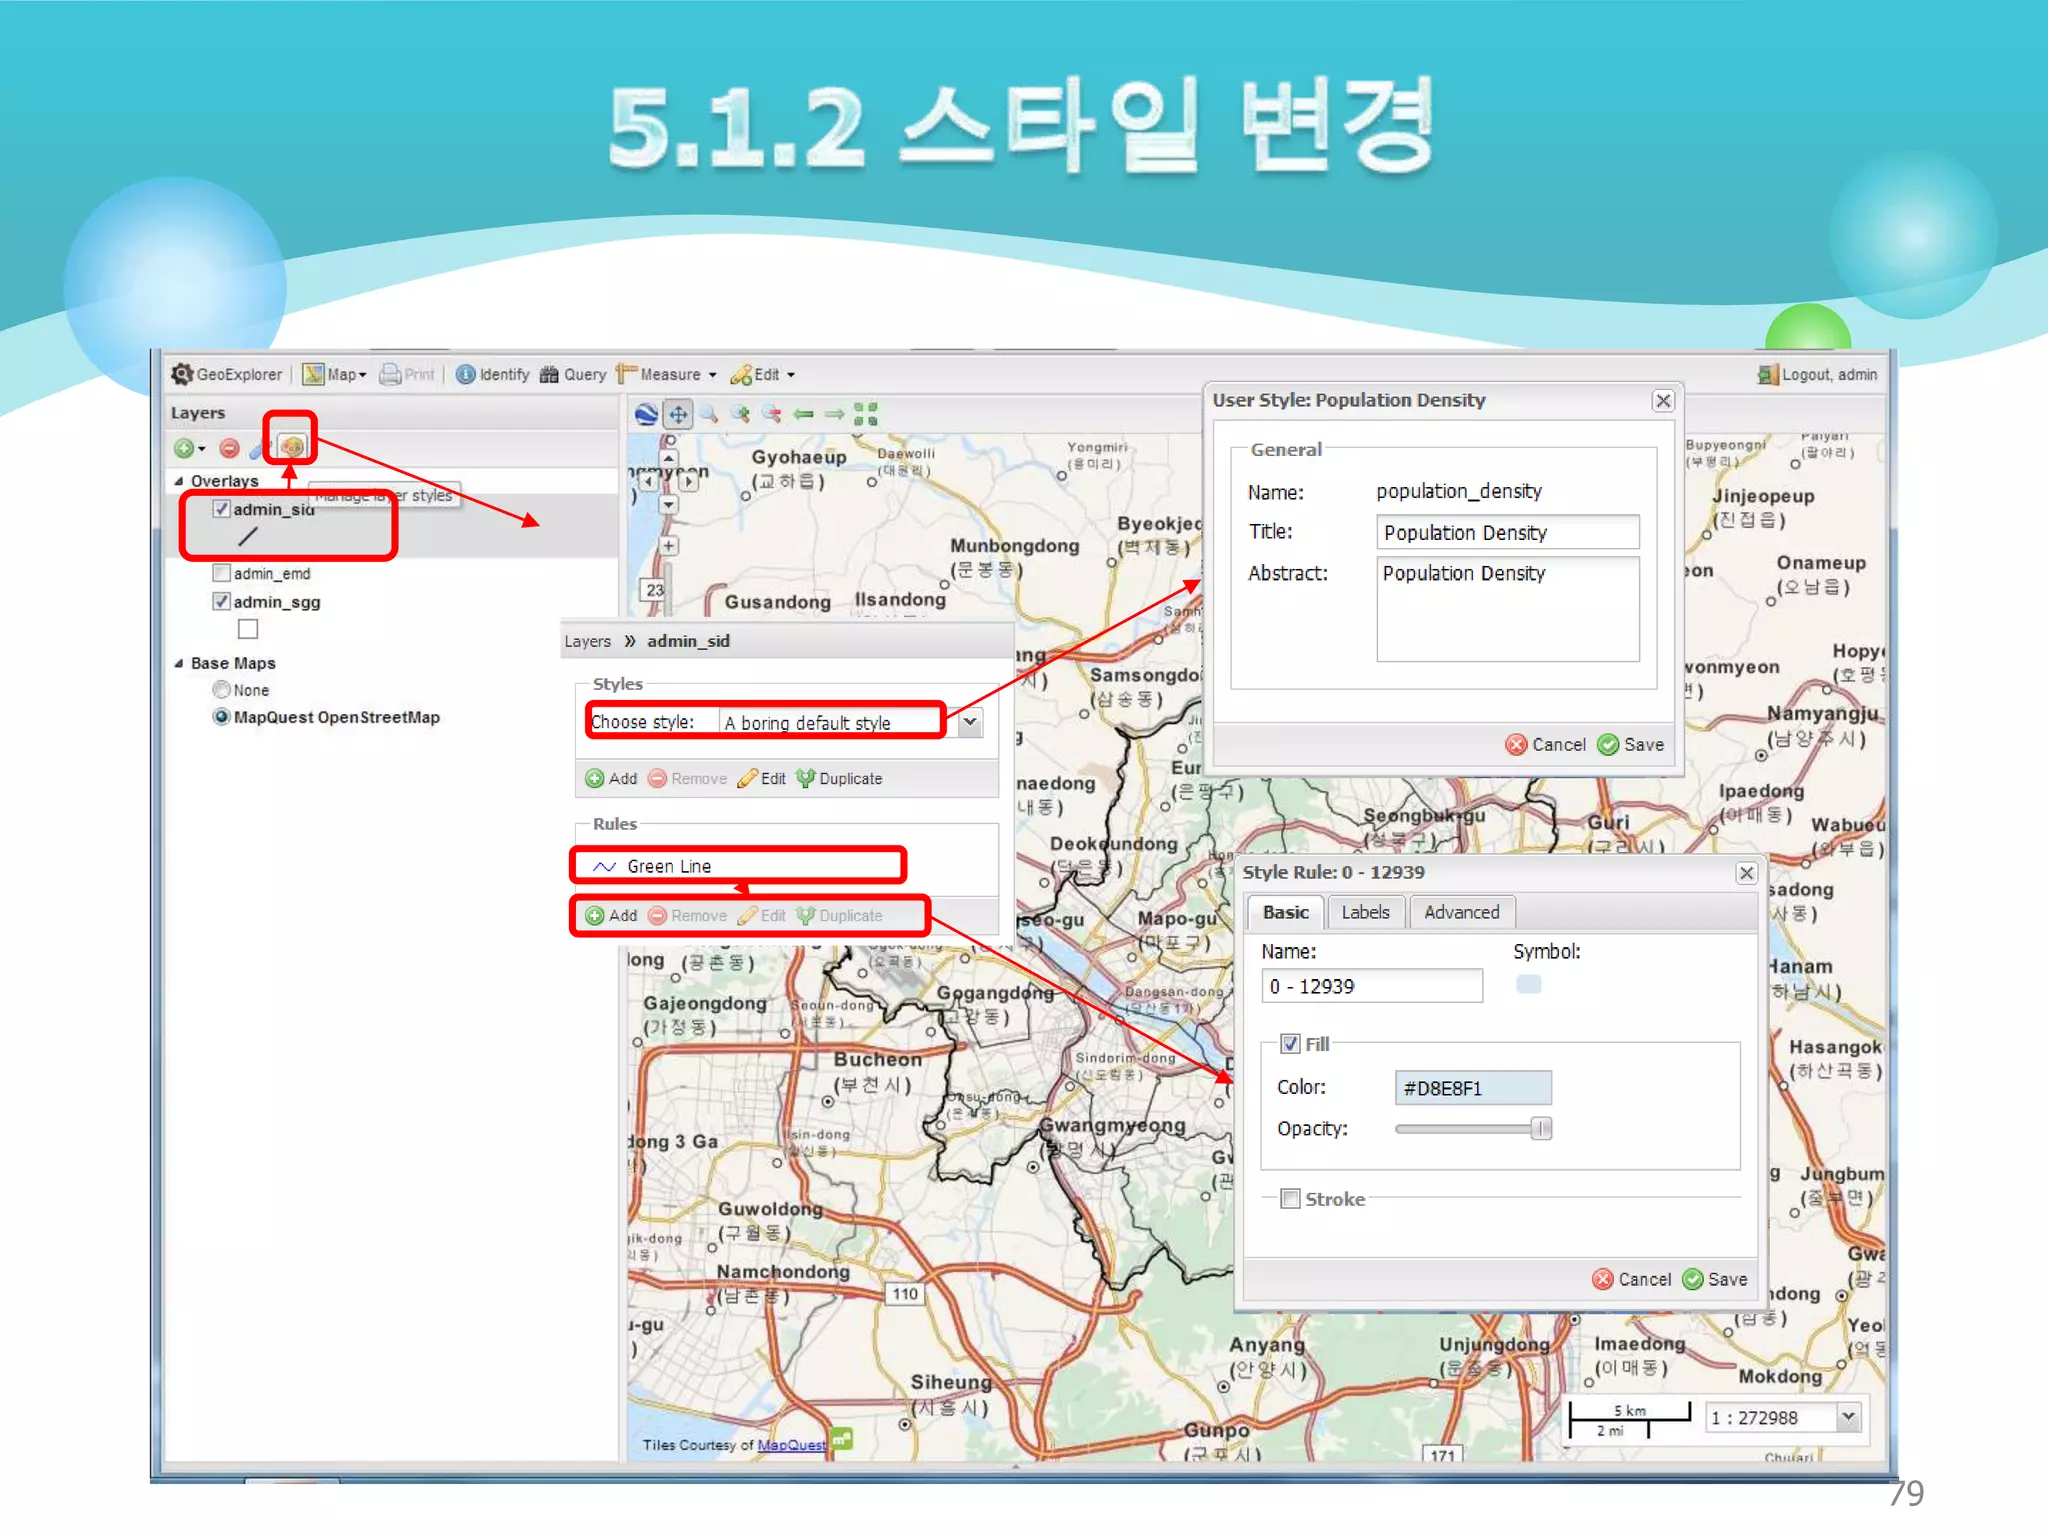Switch to the Advanced tab

click(1461, 912)
